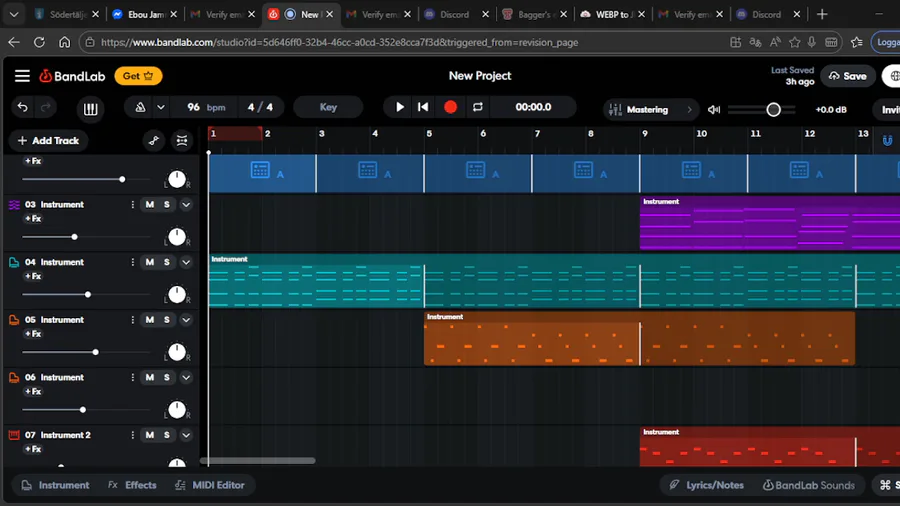Viewport: 900px width, 506px height.
Task: Redo the last action
Action: point(45,107)
